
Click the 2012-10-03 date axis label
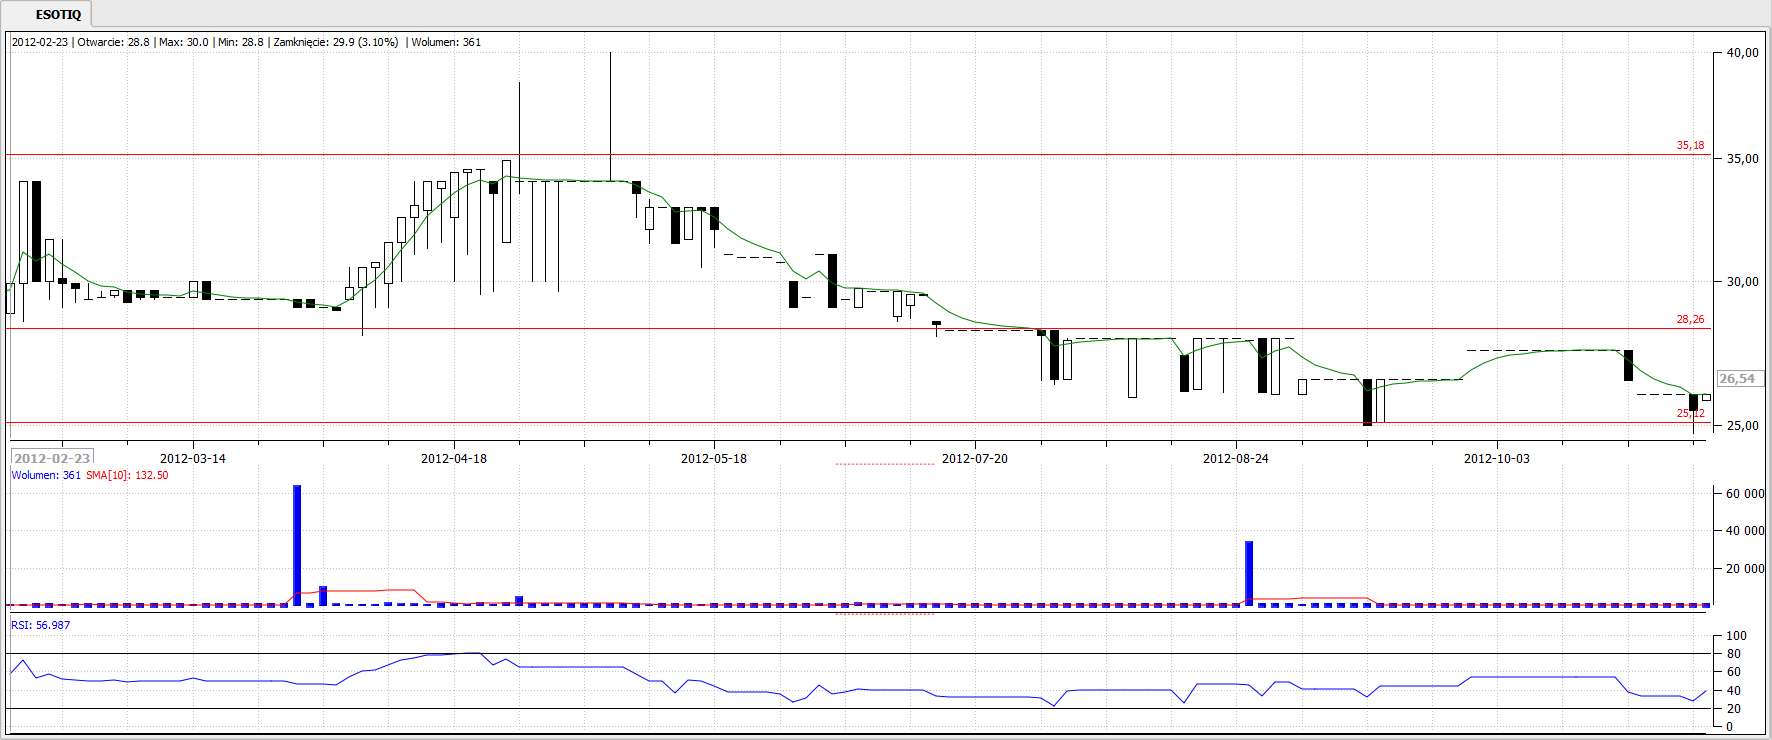tap(1496, 459)
